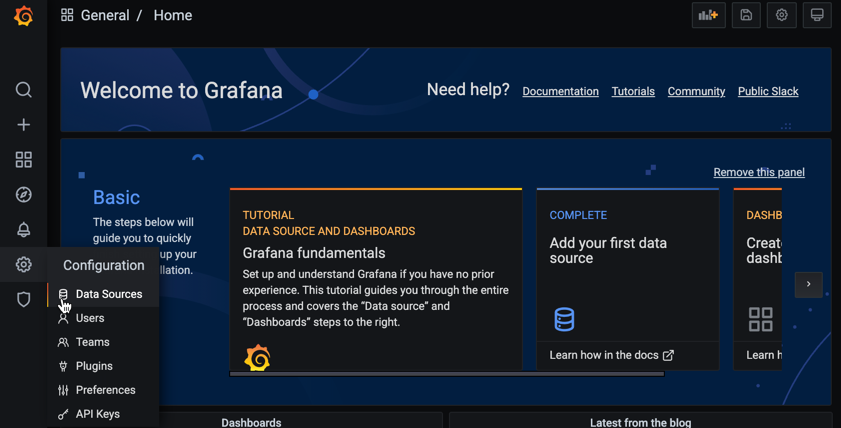Click the Dashboards panel title
The height and width of the screenshot is (428, 841).
click(251, 423)
